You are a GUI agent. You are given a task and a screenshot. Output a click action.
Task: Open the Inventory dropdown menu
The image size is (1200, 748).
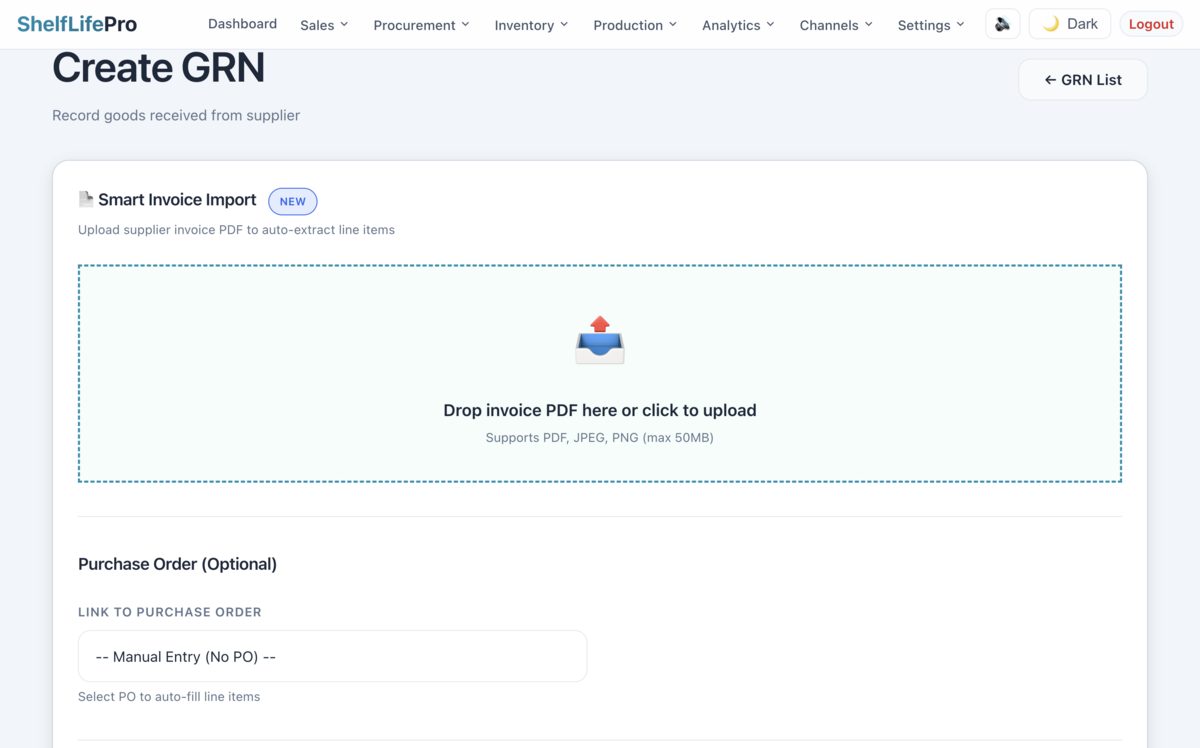click(x=531, y=25)
